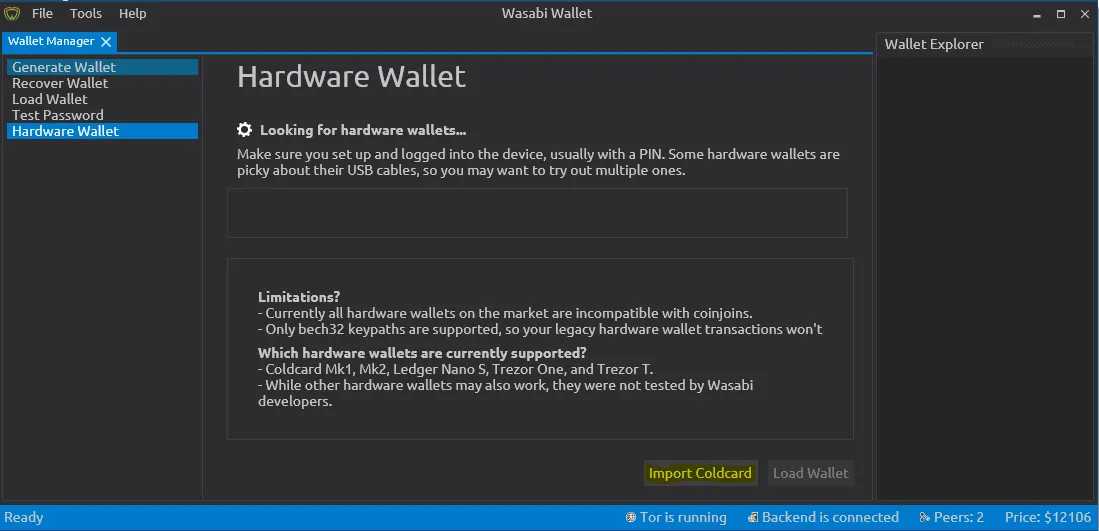Select Generate Wallet in the sidebar
This screenshot has height=531, width=1099.
pos(102,67)
